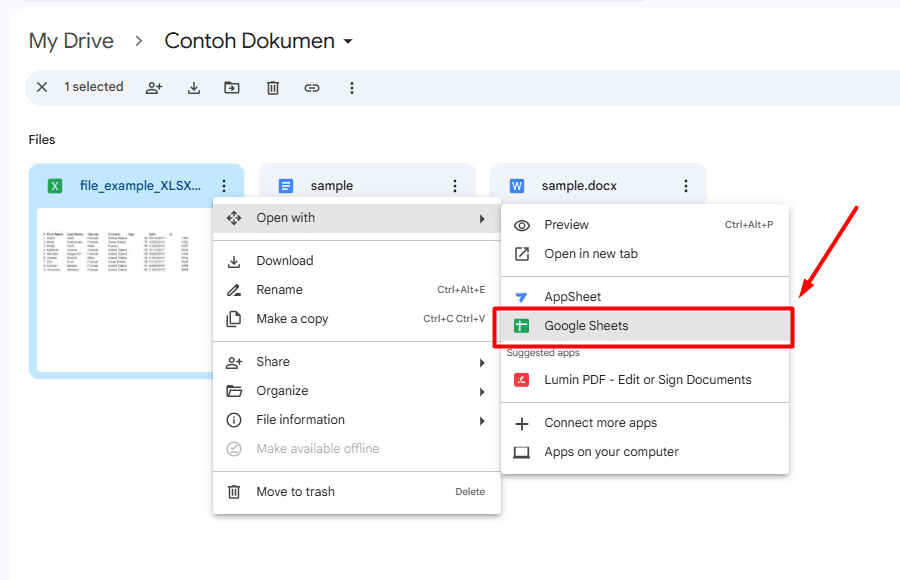Image resolution: width=900 pixels, height=580 pixels.
Task: Select Open in new tab option
Action: click(x=645, y=254)
